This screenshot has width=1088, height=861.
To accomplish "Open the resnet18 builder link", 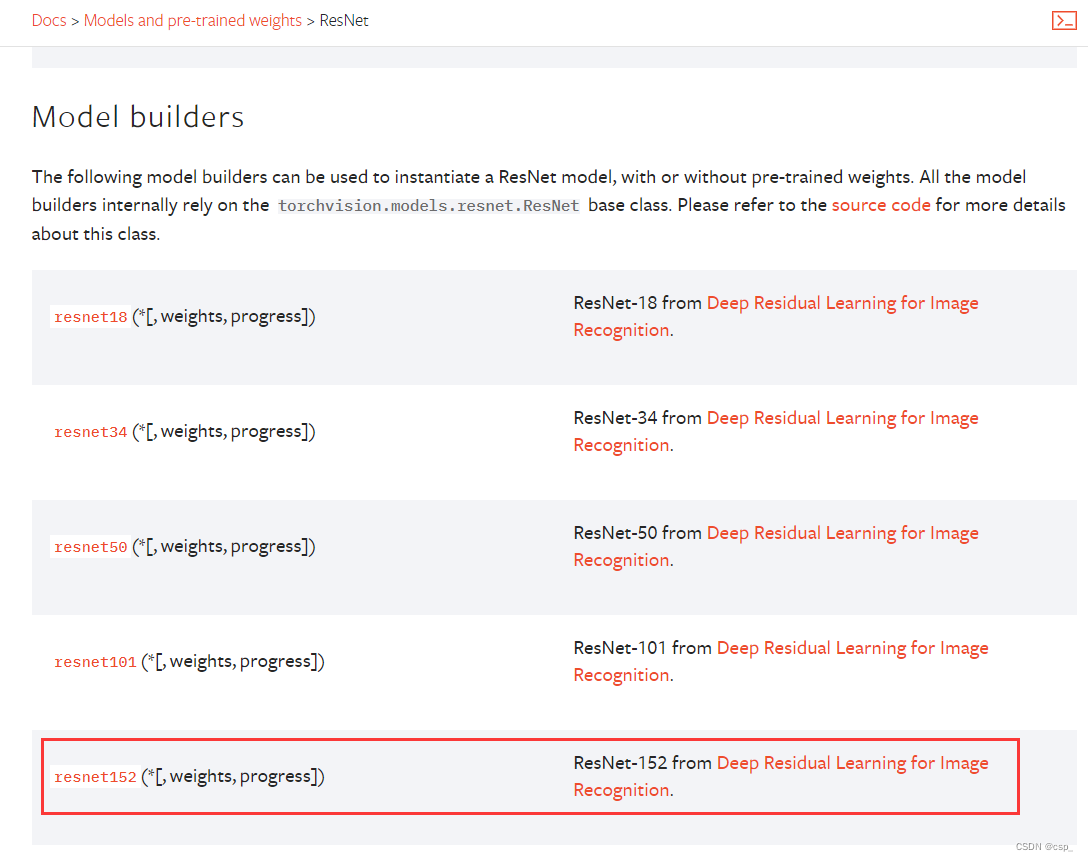I will tap(91, 317).
